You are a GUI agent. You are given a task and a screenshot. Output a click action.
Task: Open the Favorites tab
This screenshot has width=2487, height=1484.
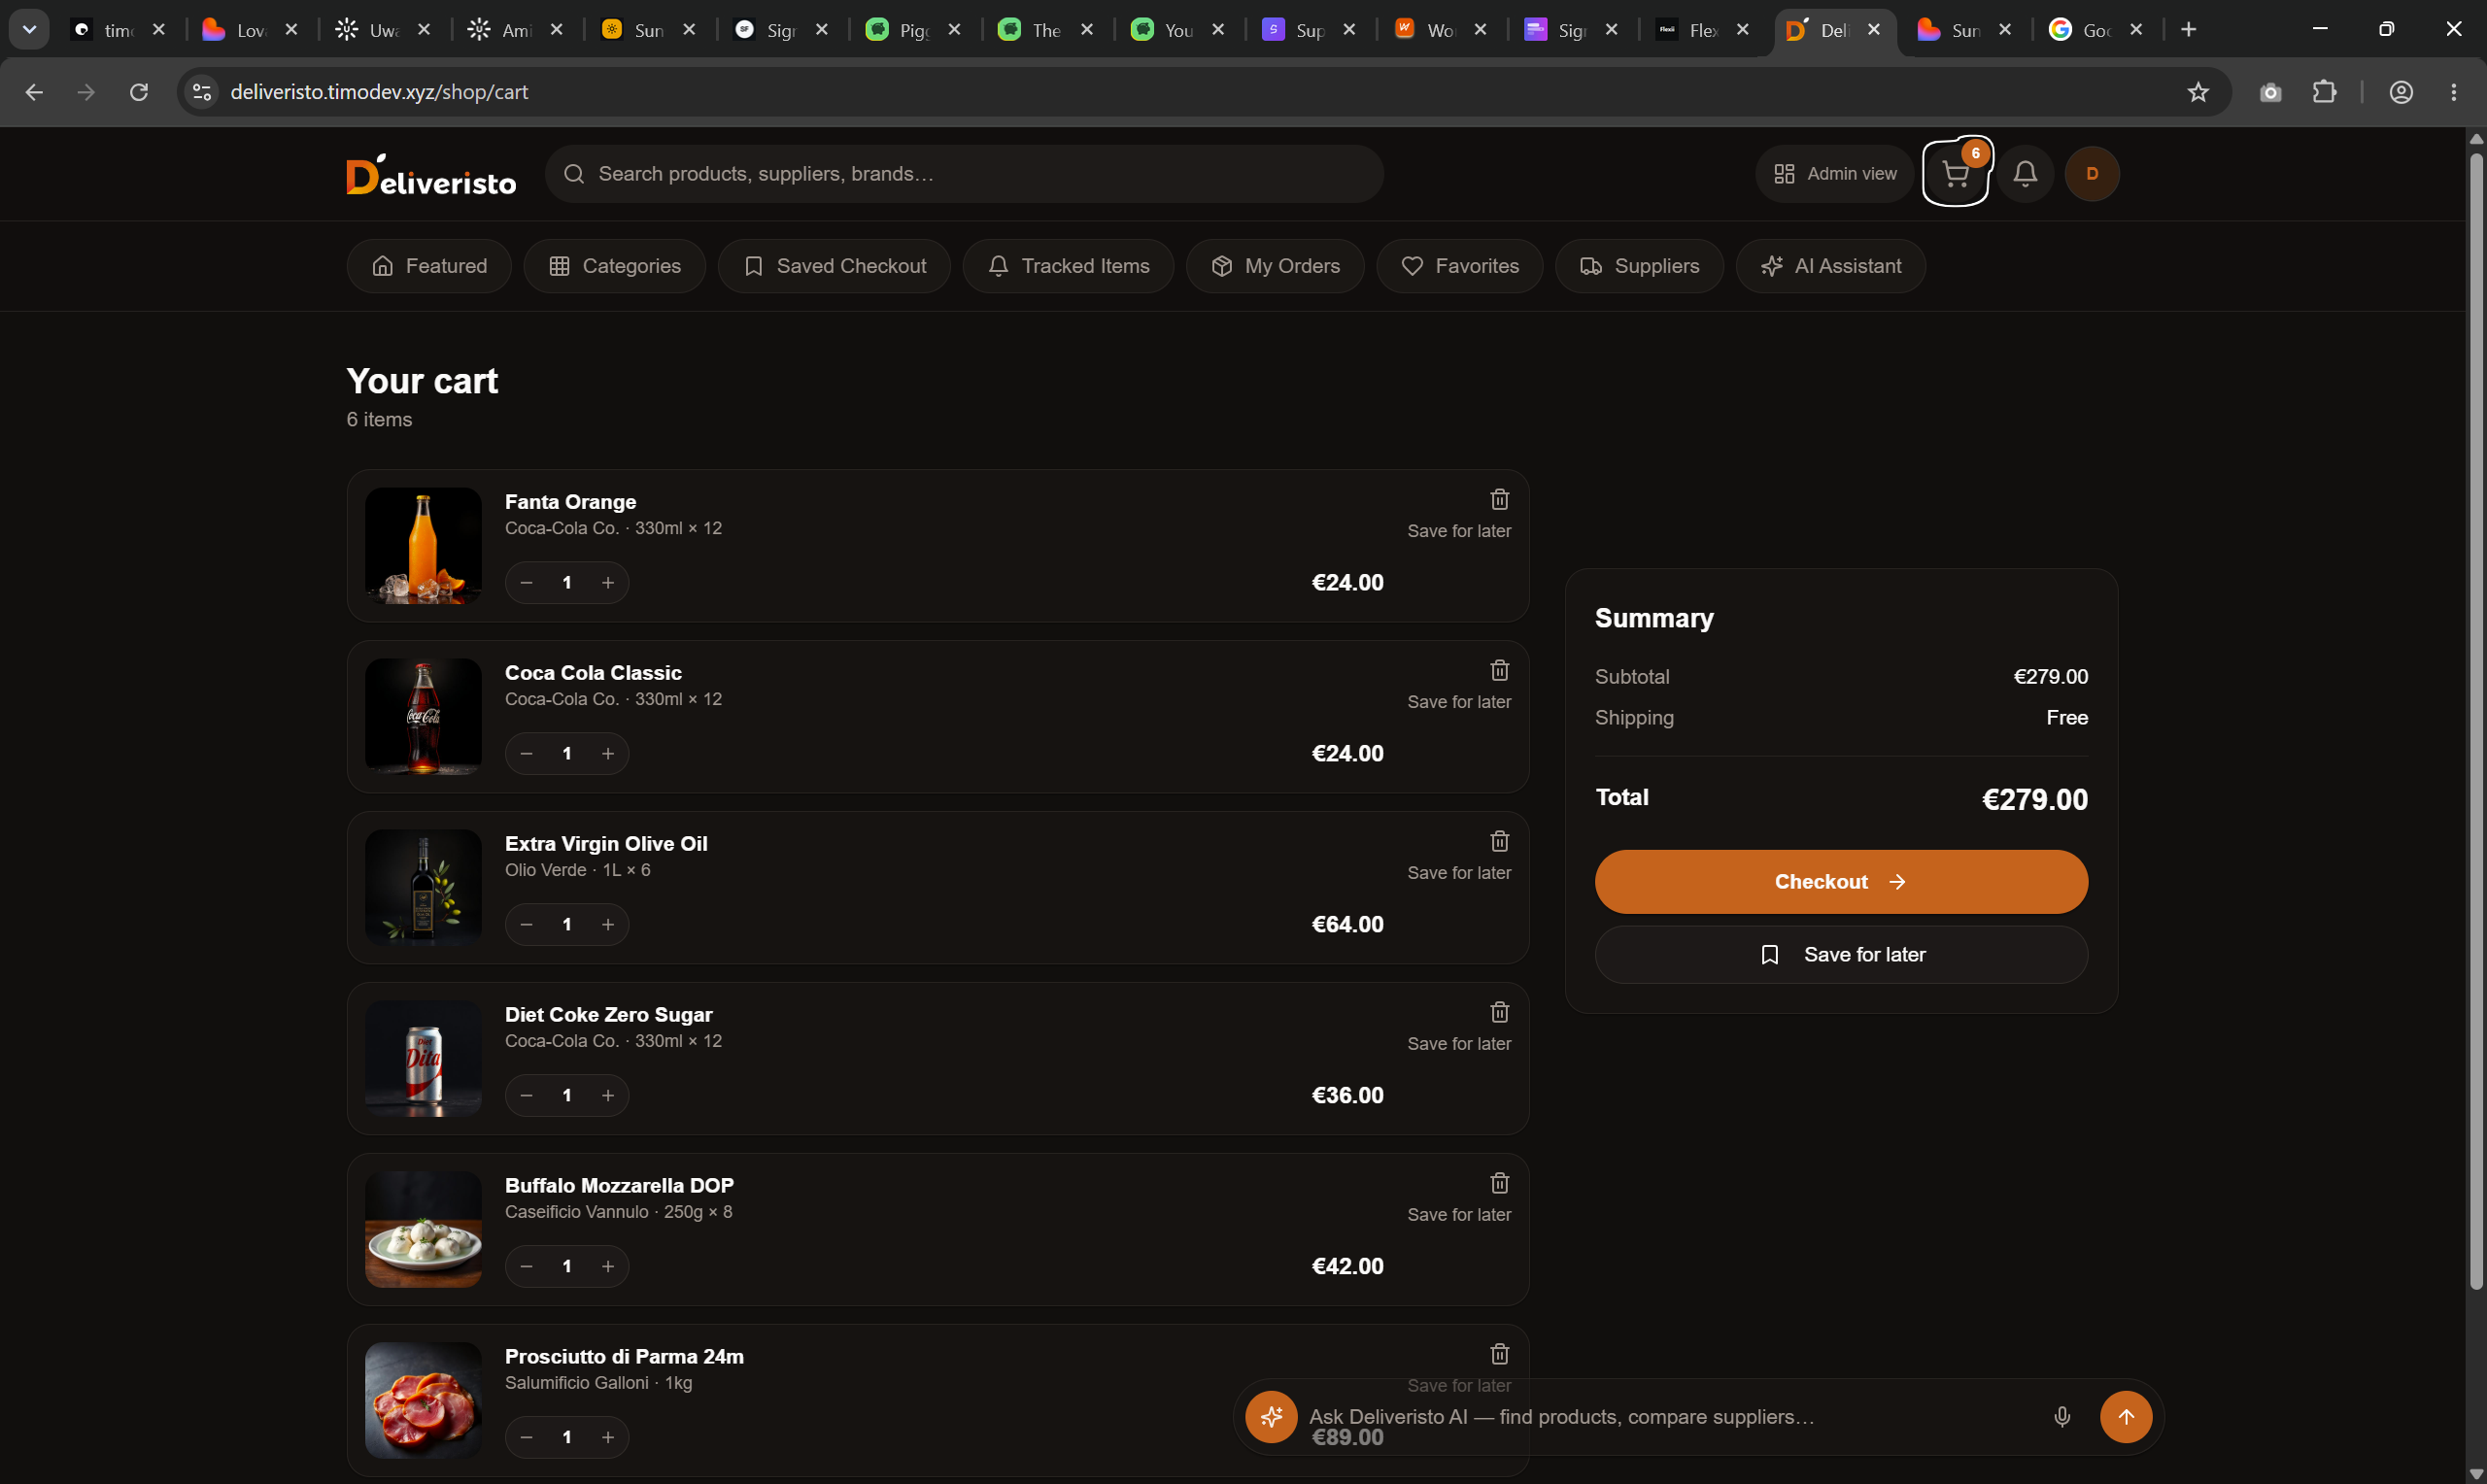point(1460,266)
